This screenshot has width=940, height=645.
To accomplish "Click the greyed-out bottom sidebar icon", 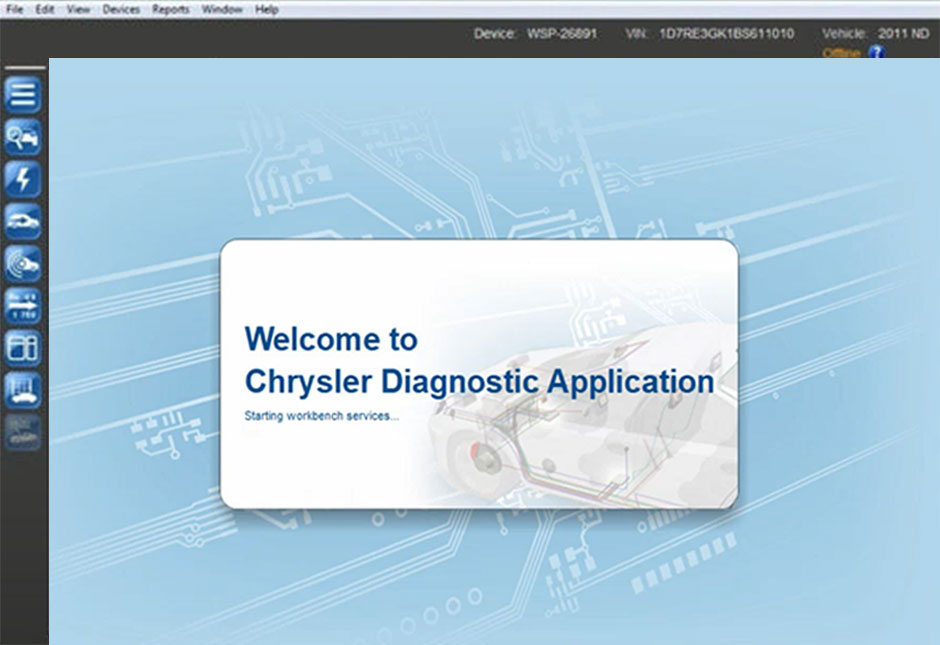I will coord(23,432).
